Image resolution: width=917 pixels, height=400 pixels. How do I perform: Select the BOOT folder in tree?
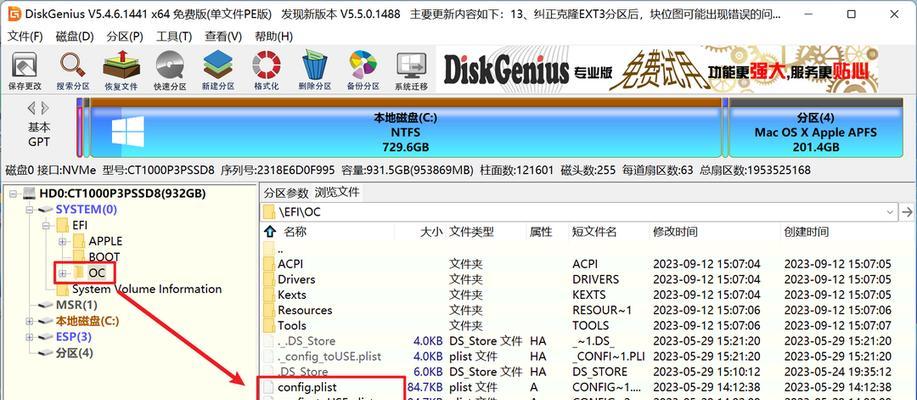click(x=104, y=257)
